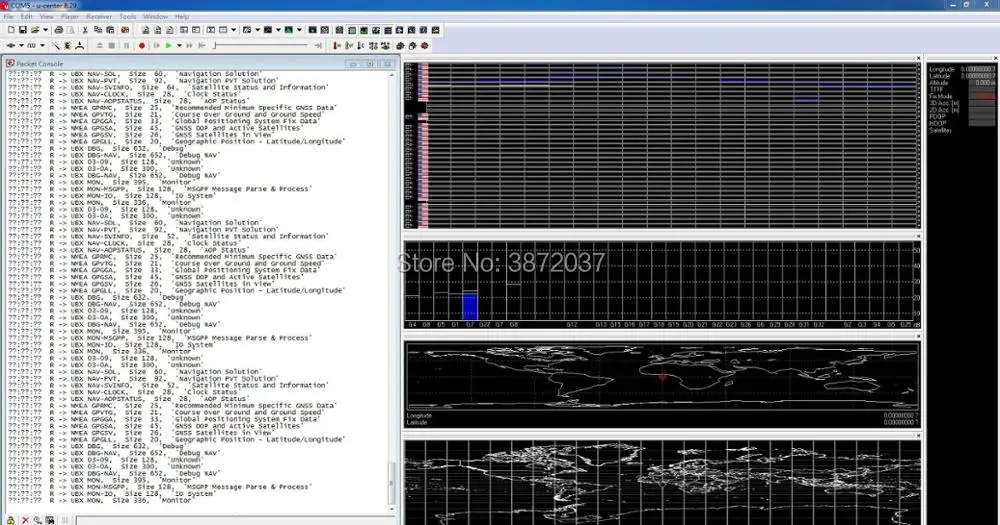Click the first gear-shaped receiver config icon

click(x=400, y=46)
